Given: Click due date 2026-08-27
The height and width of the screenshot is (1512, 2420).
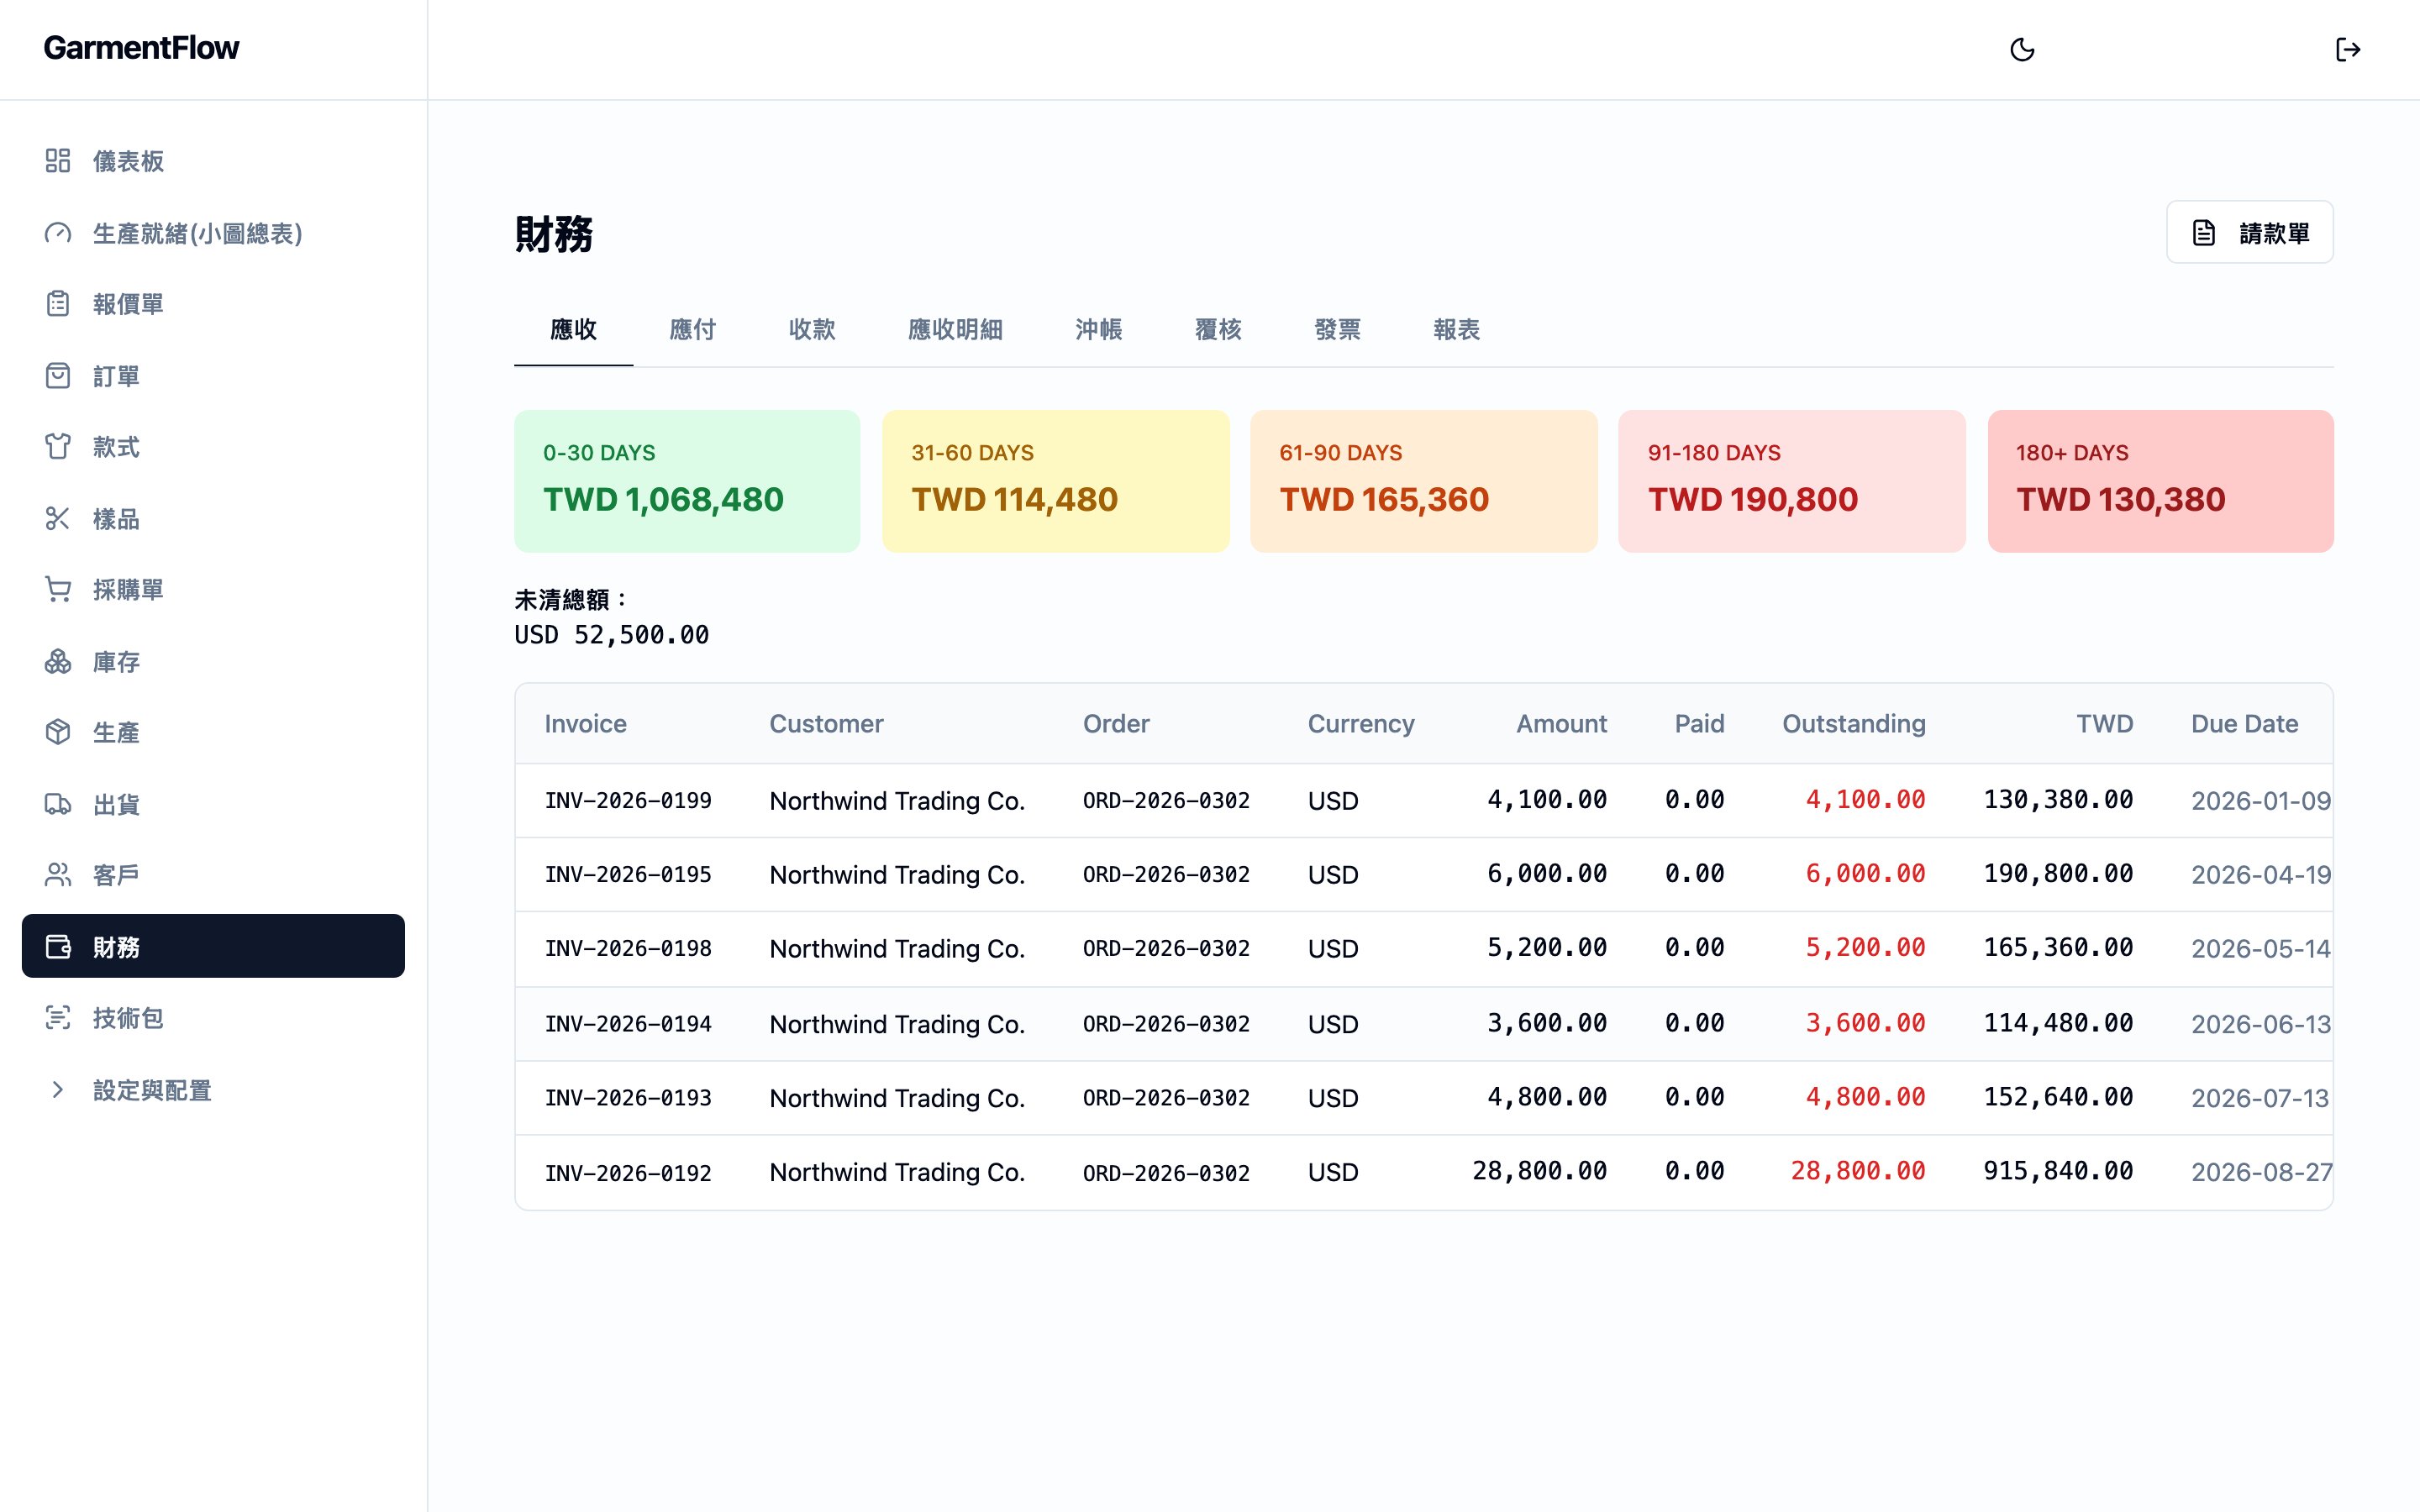Looking at the screenshot, I should click(x=2261, y=1173).
